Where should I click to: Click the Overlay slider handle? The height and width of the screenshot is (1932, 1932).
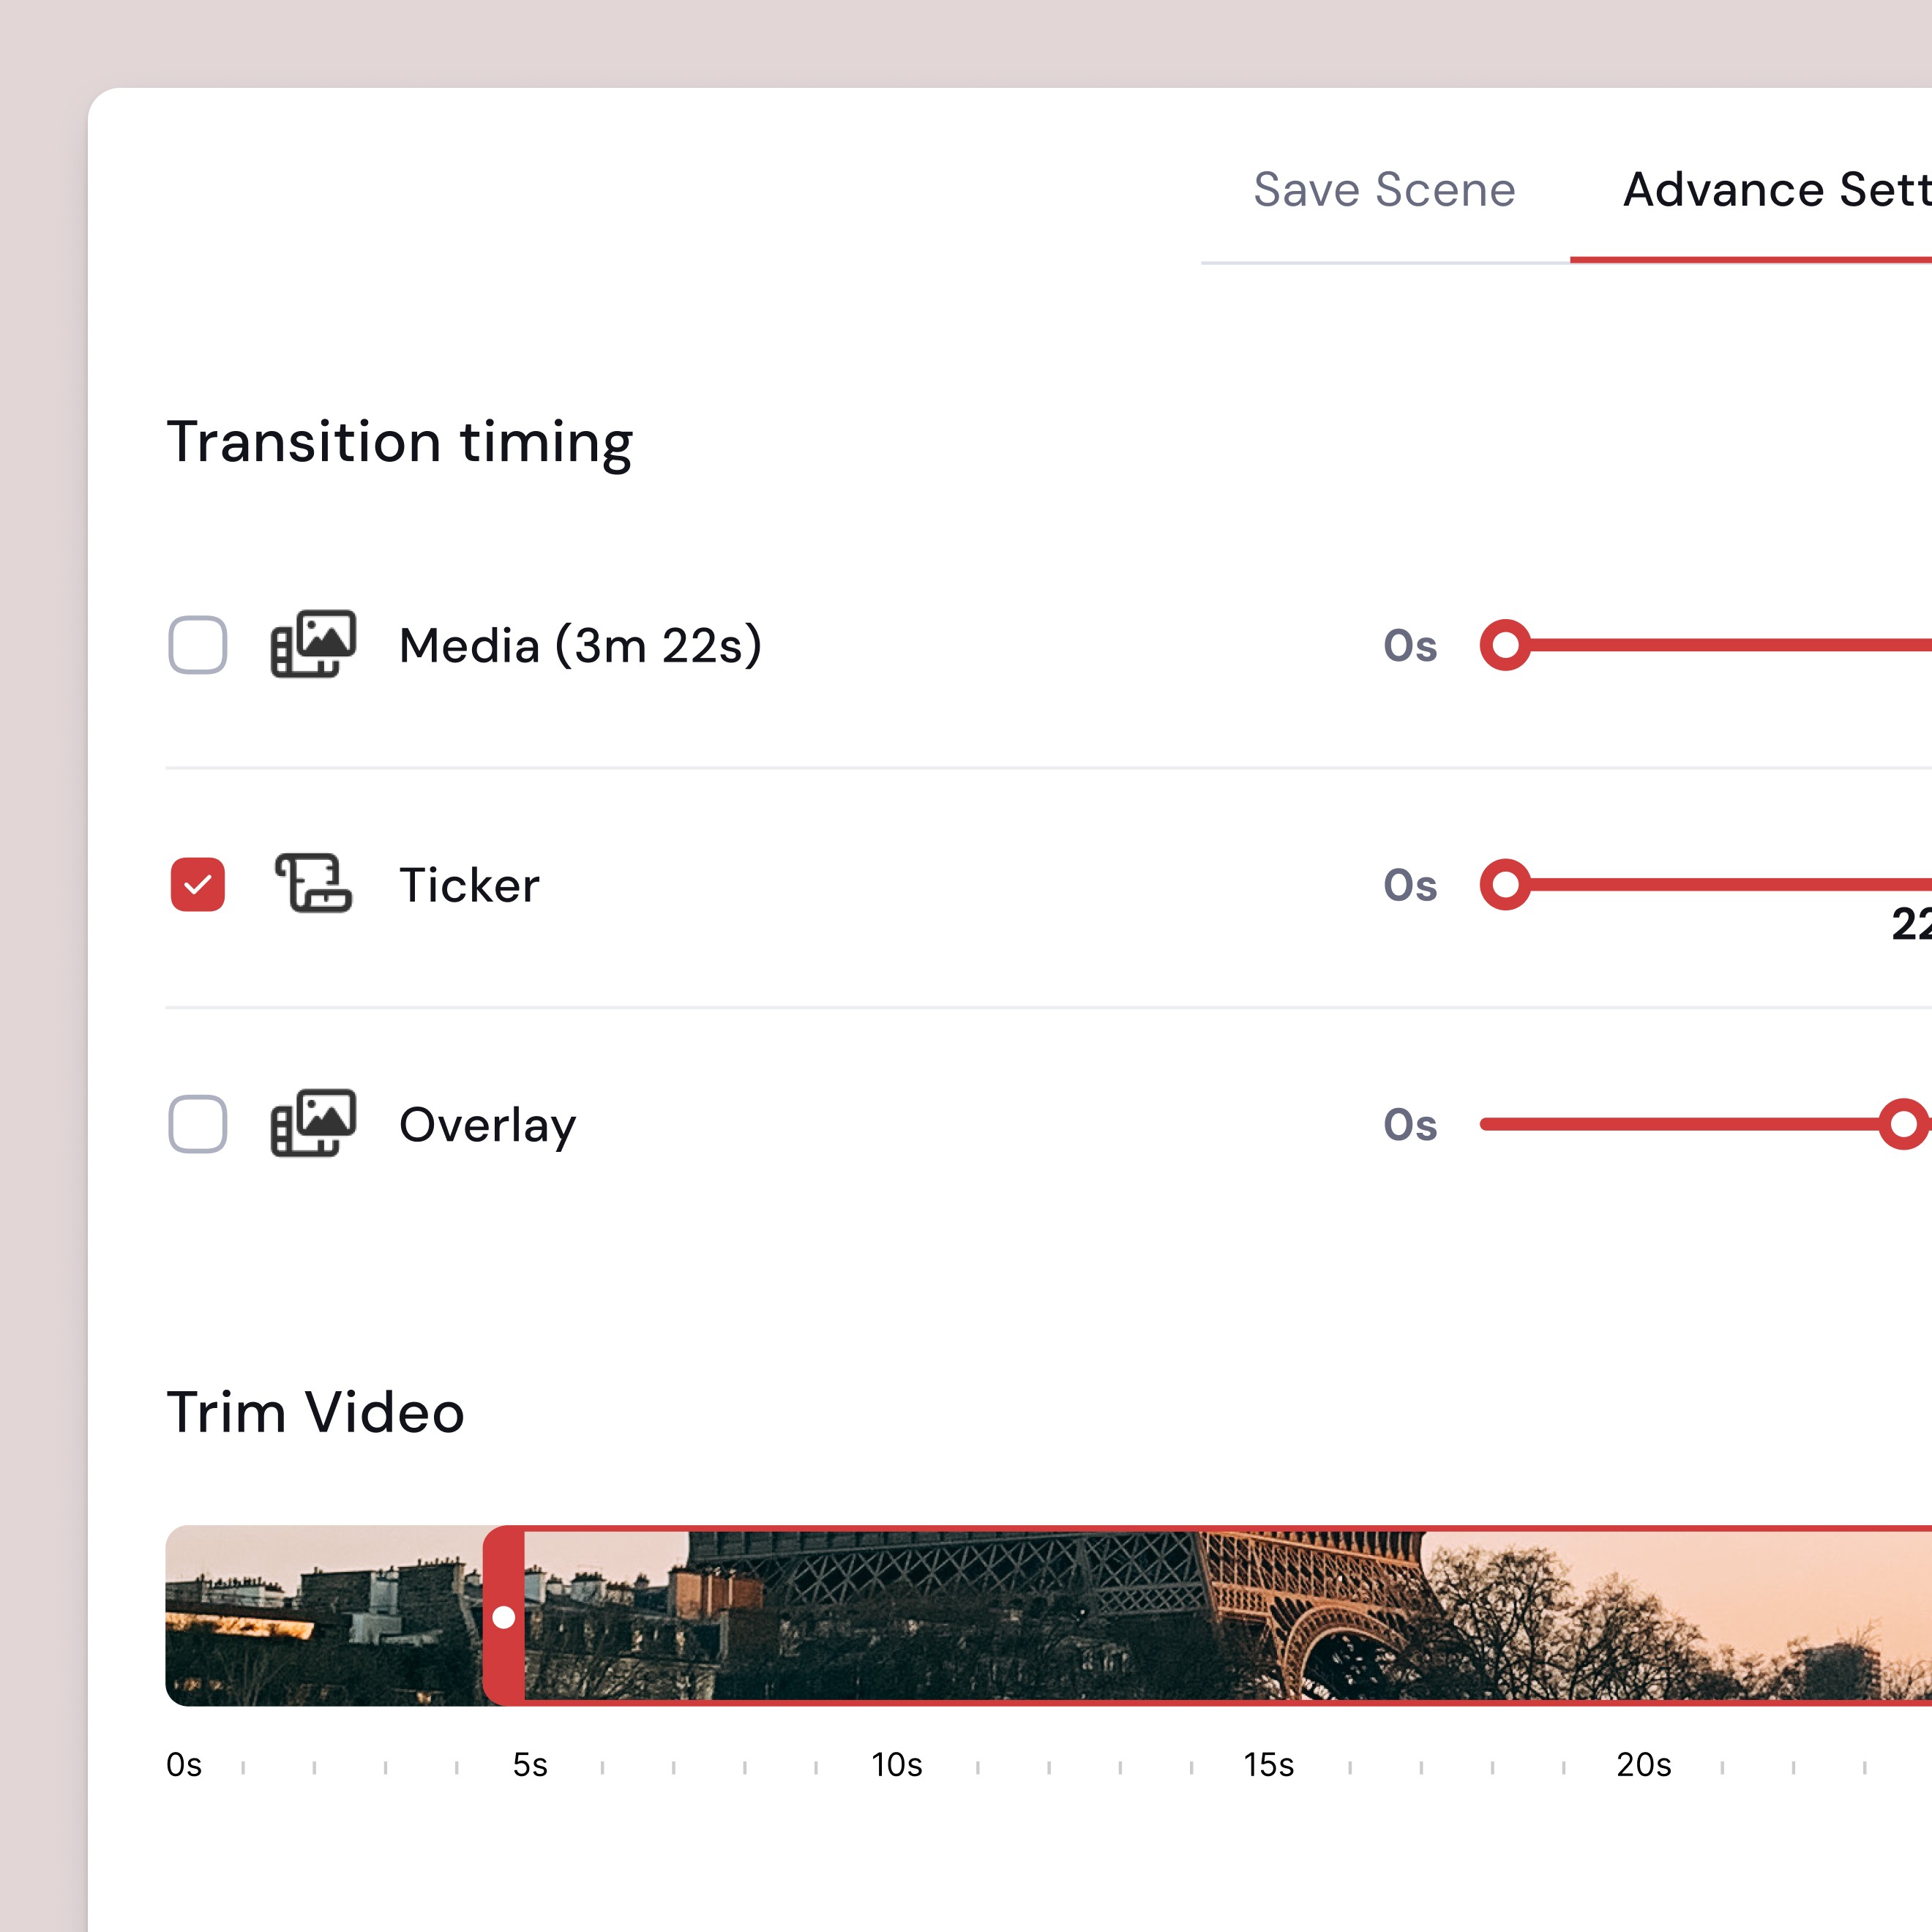click(1902, 1124)
